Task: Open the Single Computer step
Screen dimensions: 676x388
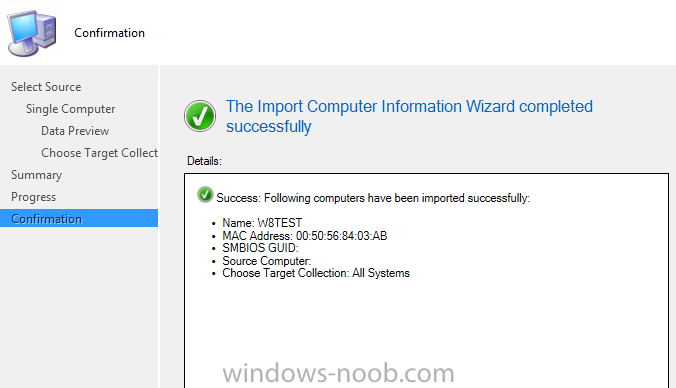Action: [70, 109]
